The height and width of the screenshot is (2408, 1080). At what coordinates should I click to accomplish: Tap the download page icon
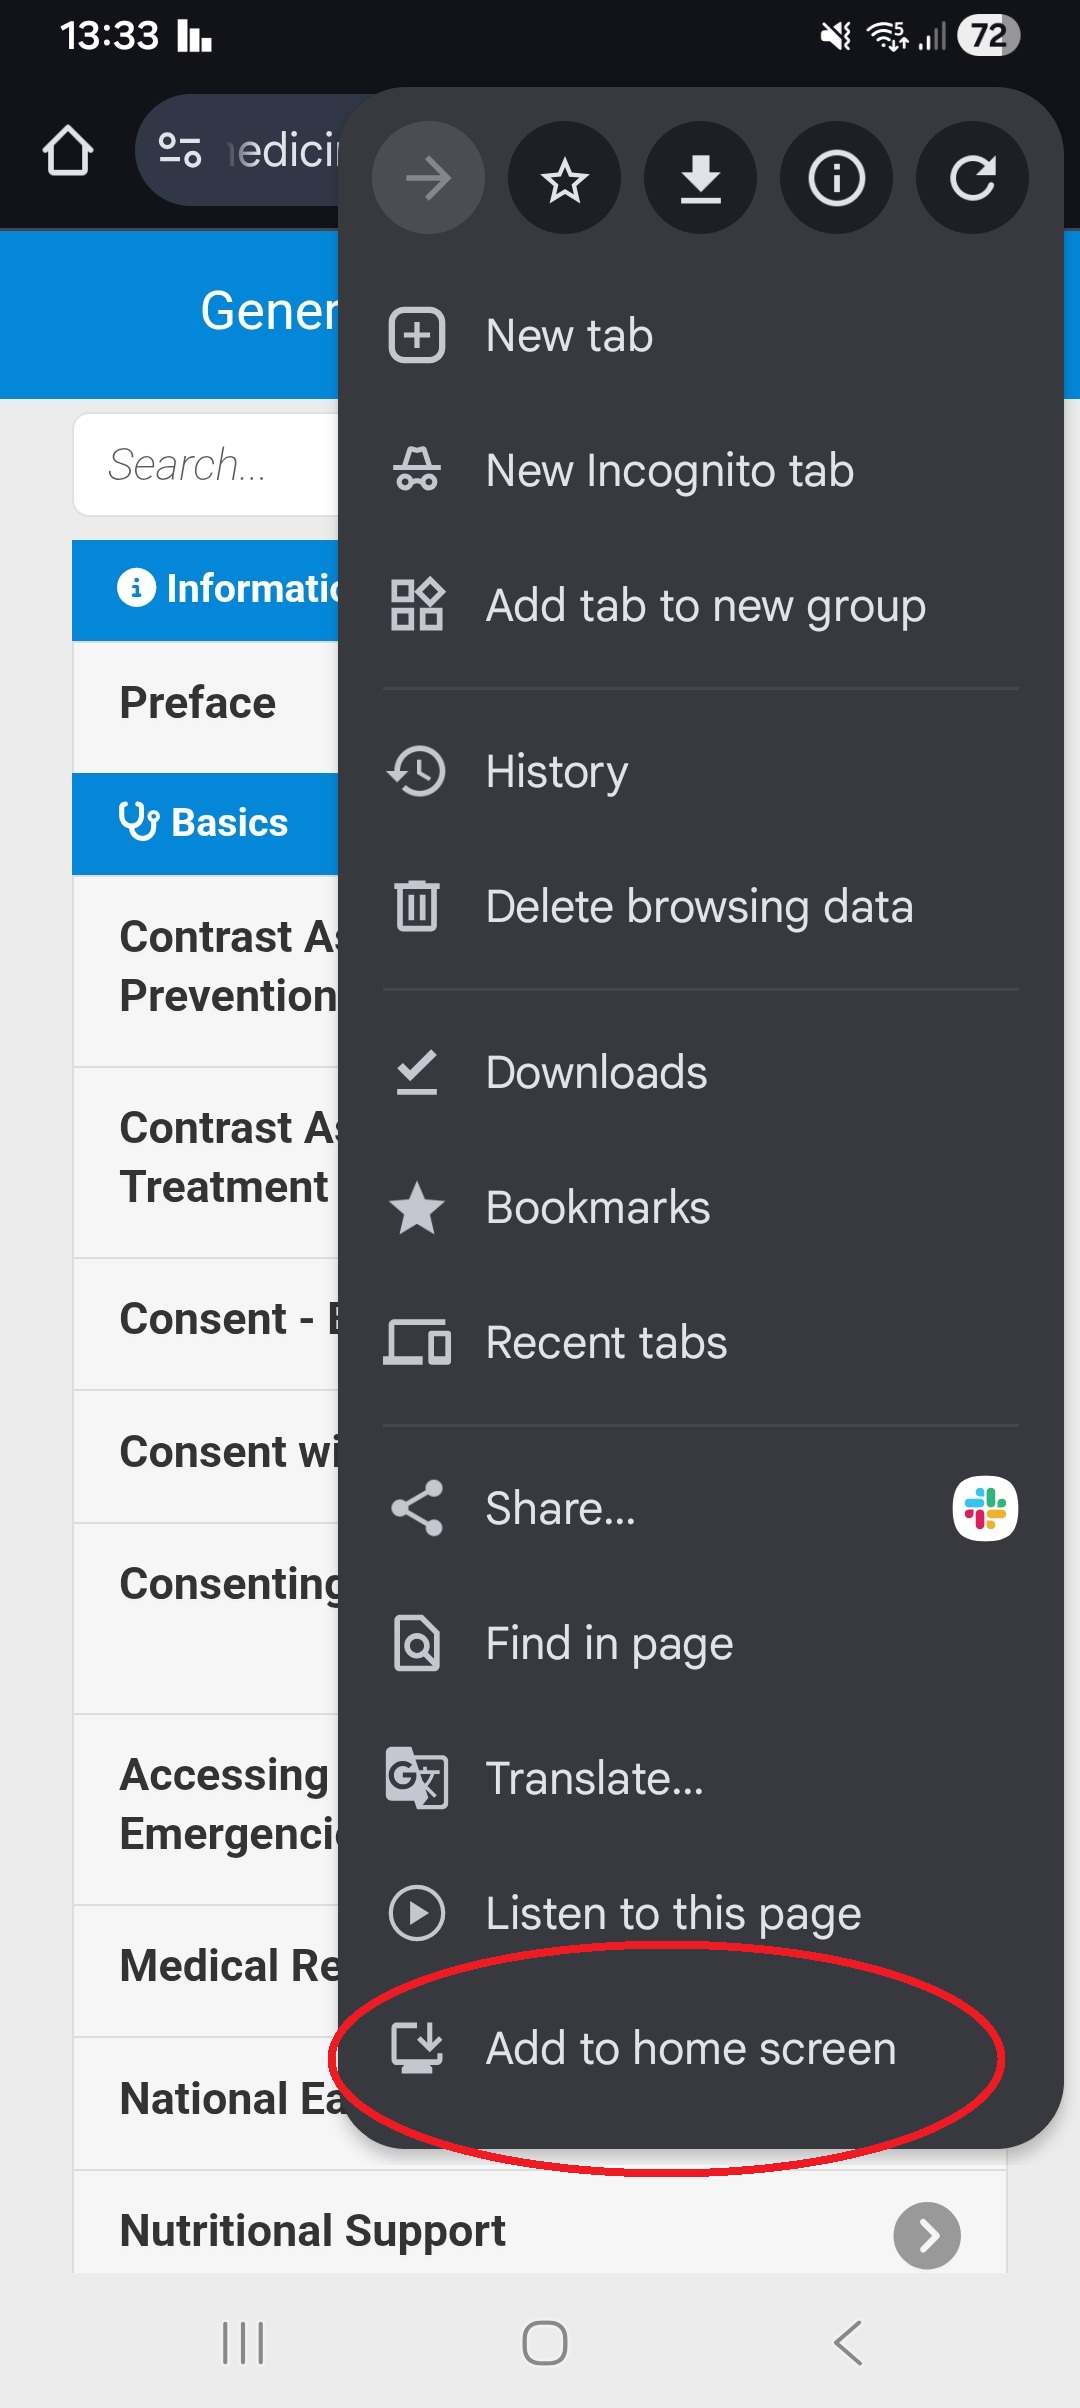(700, 179)
